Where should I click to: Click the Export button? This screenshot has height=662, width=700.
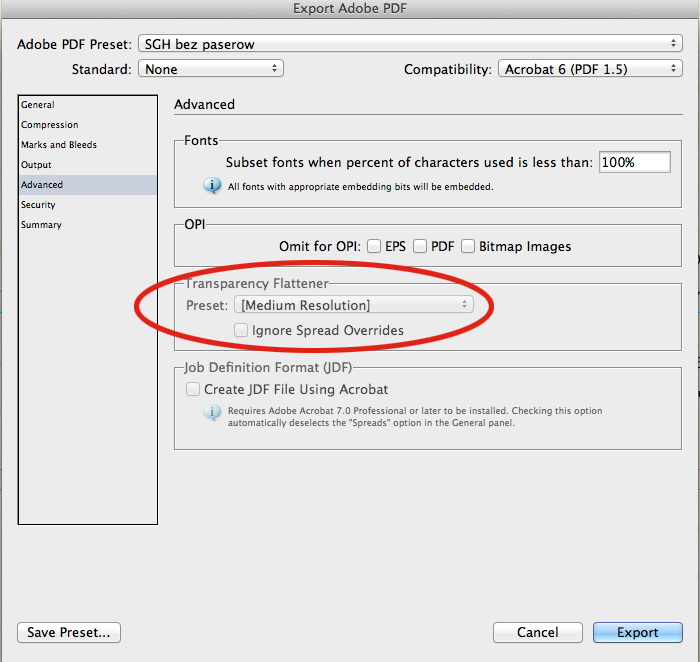pos(638,633)
